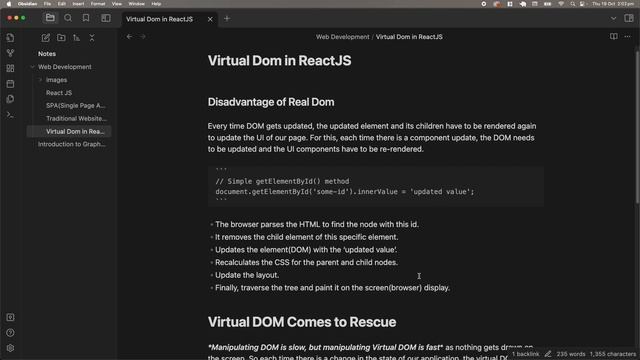Image resolution: width=640 pixels, height=360 pixels.
Task: Click inside the getElementById code block
Action: 376,186
